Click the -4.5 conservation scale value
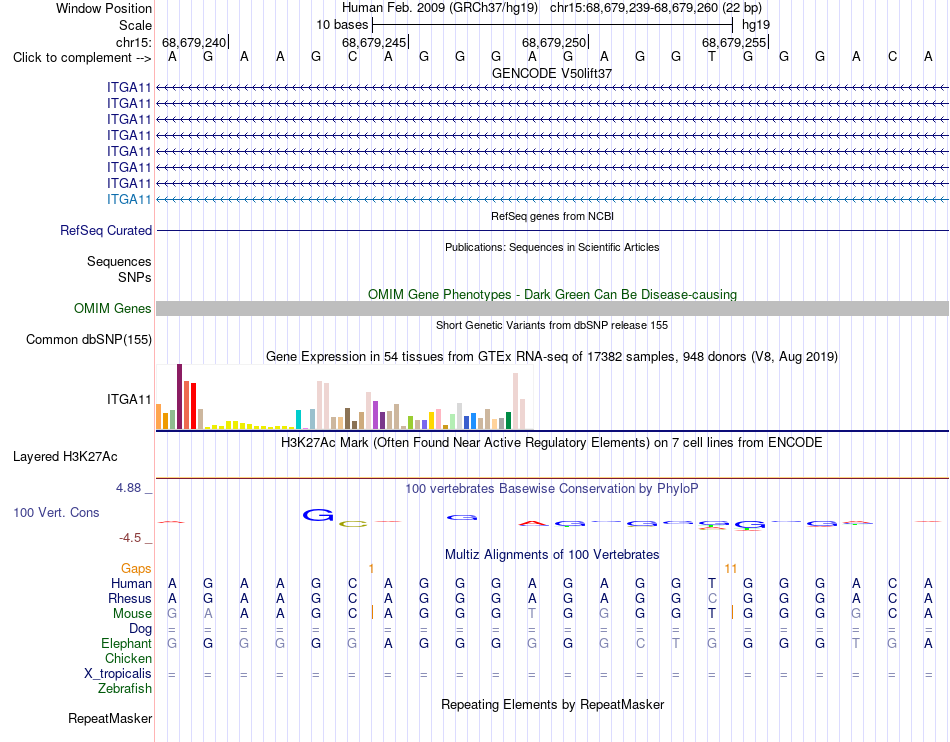950x742 pixels. (130, 537)
